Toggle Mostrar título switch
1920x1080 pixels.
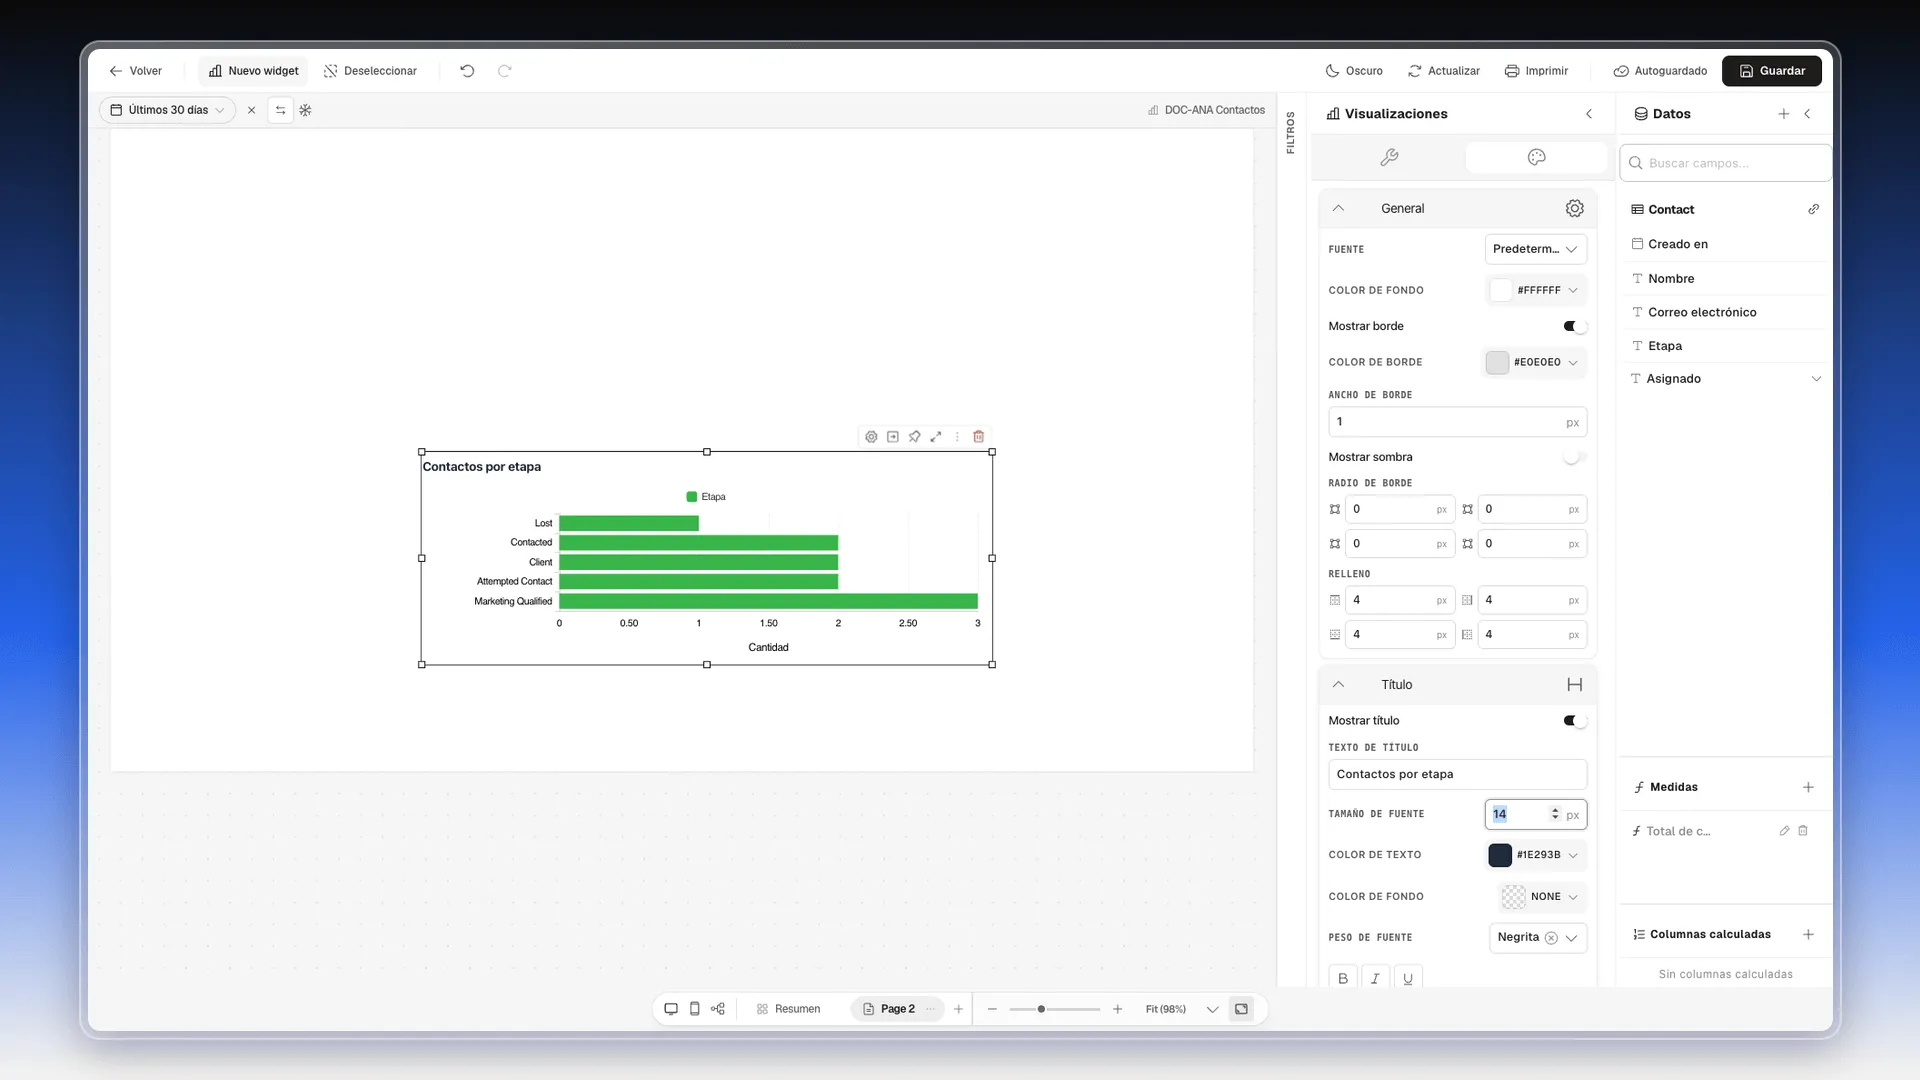[x=1575, y=721]
